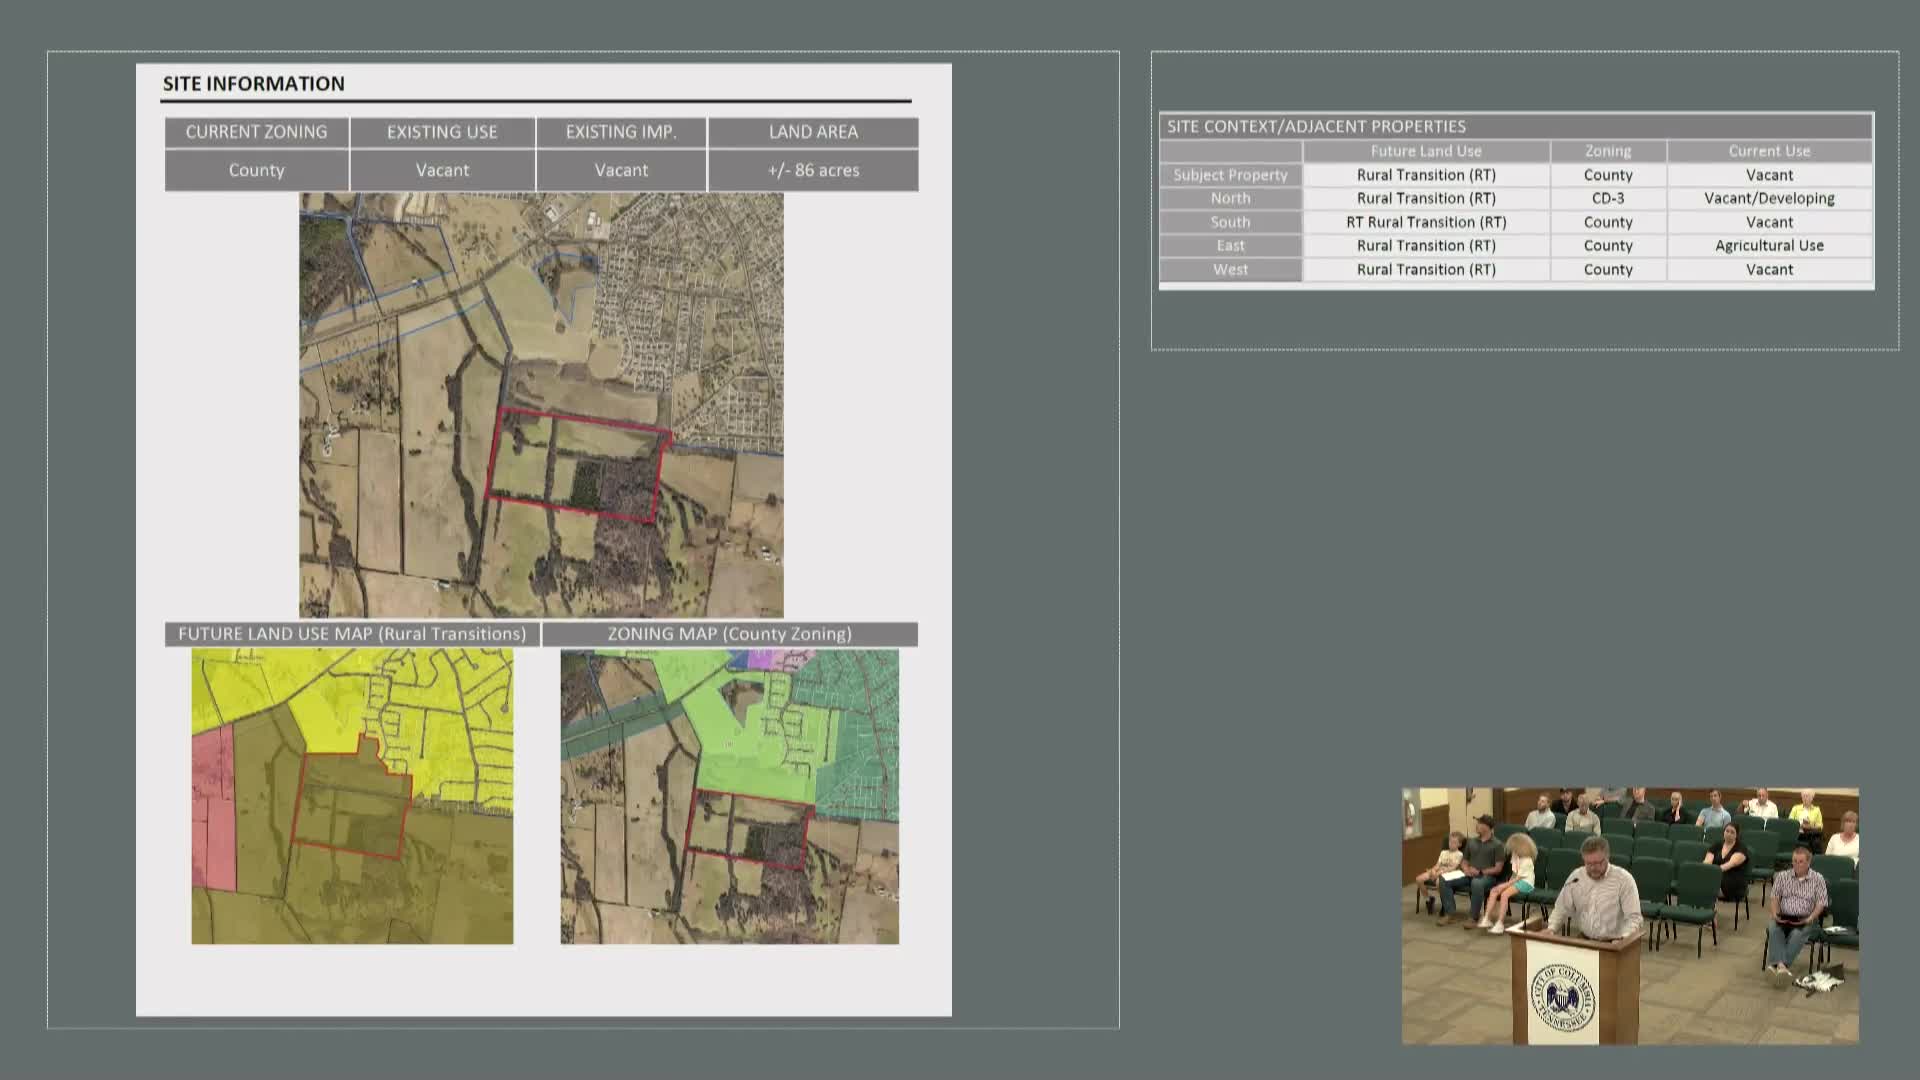Select the ZONING MAP (County Zoning) label
Screen dimensions: 1920x1080
point(730,634)
